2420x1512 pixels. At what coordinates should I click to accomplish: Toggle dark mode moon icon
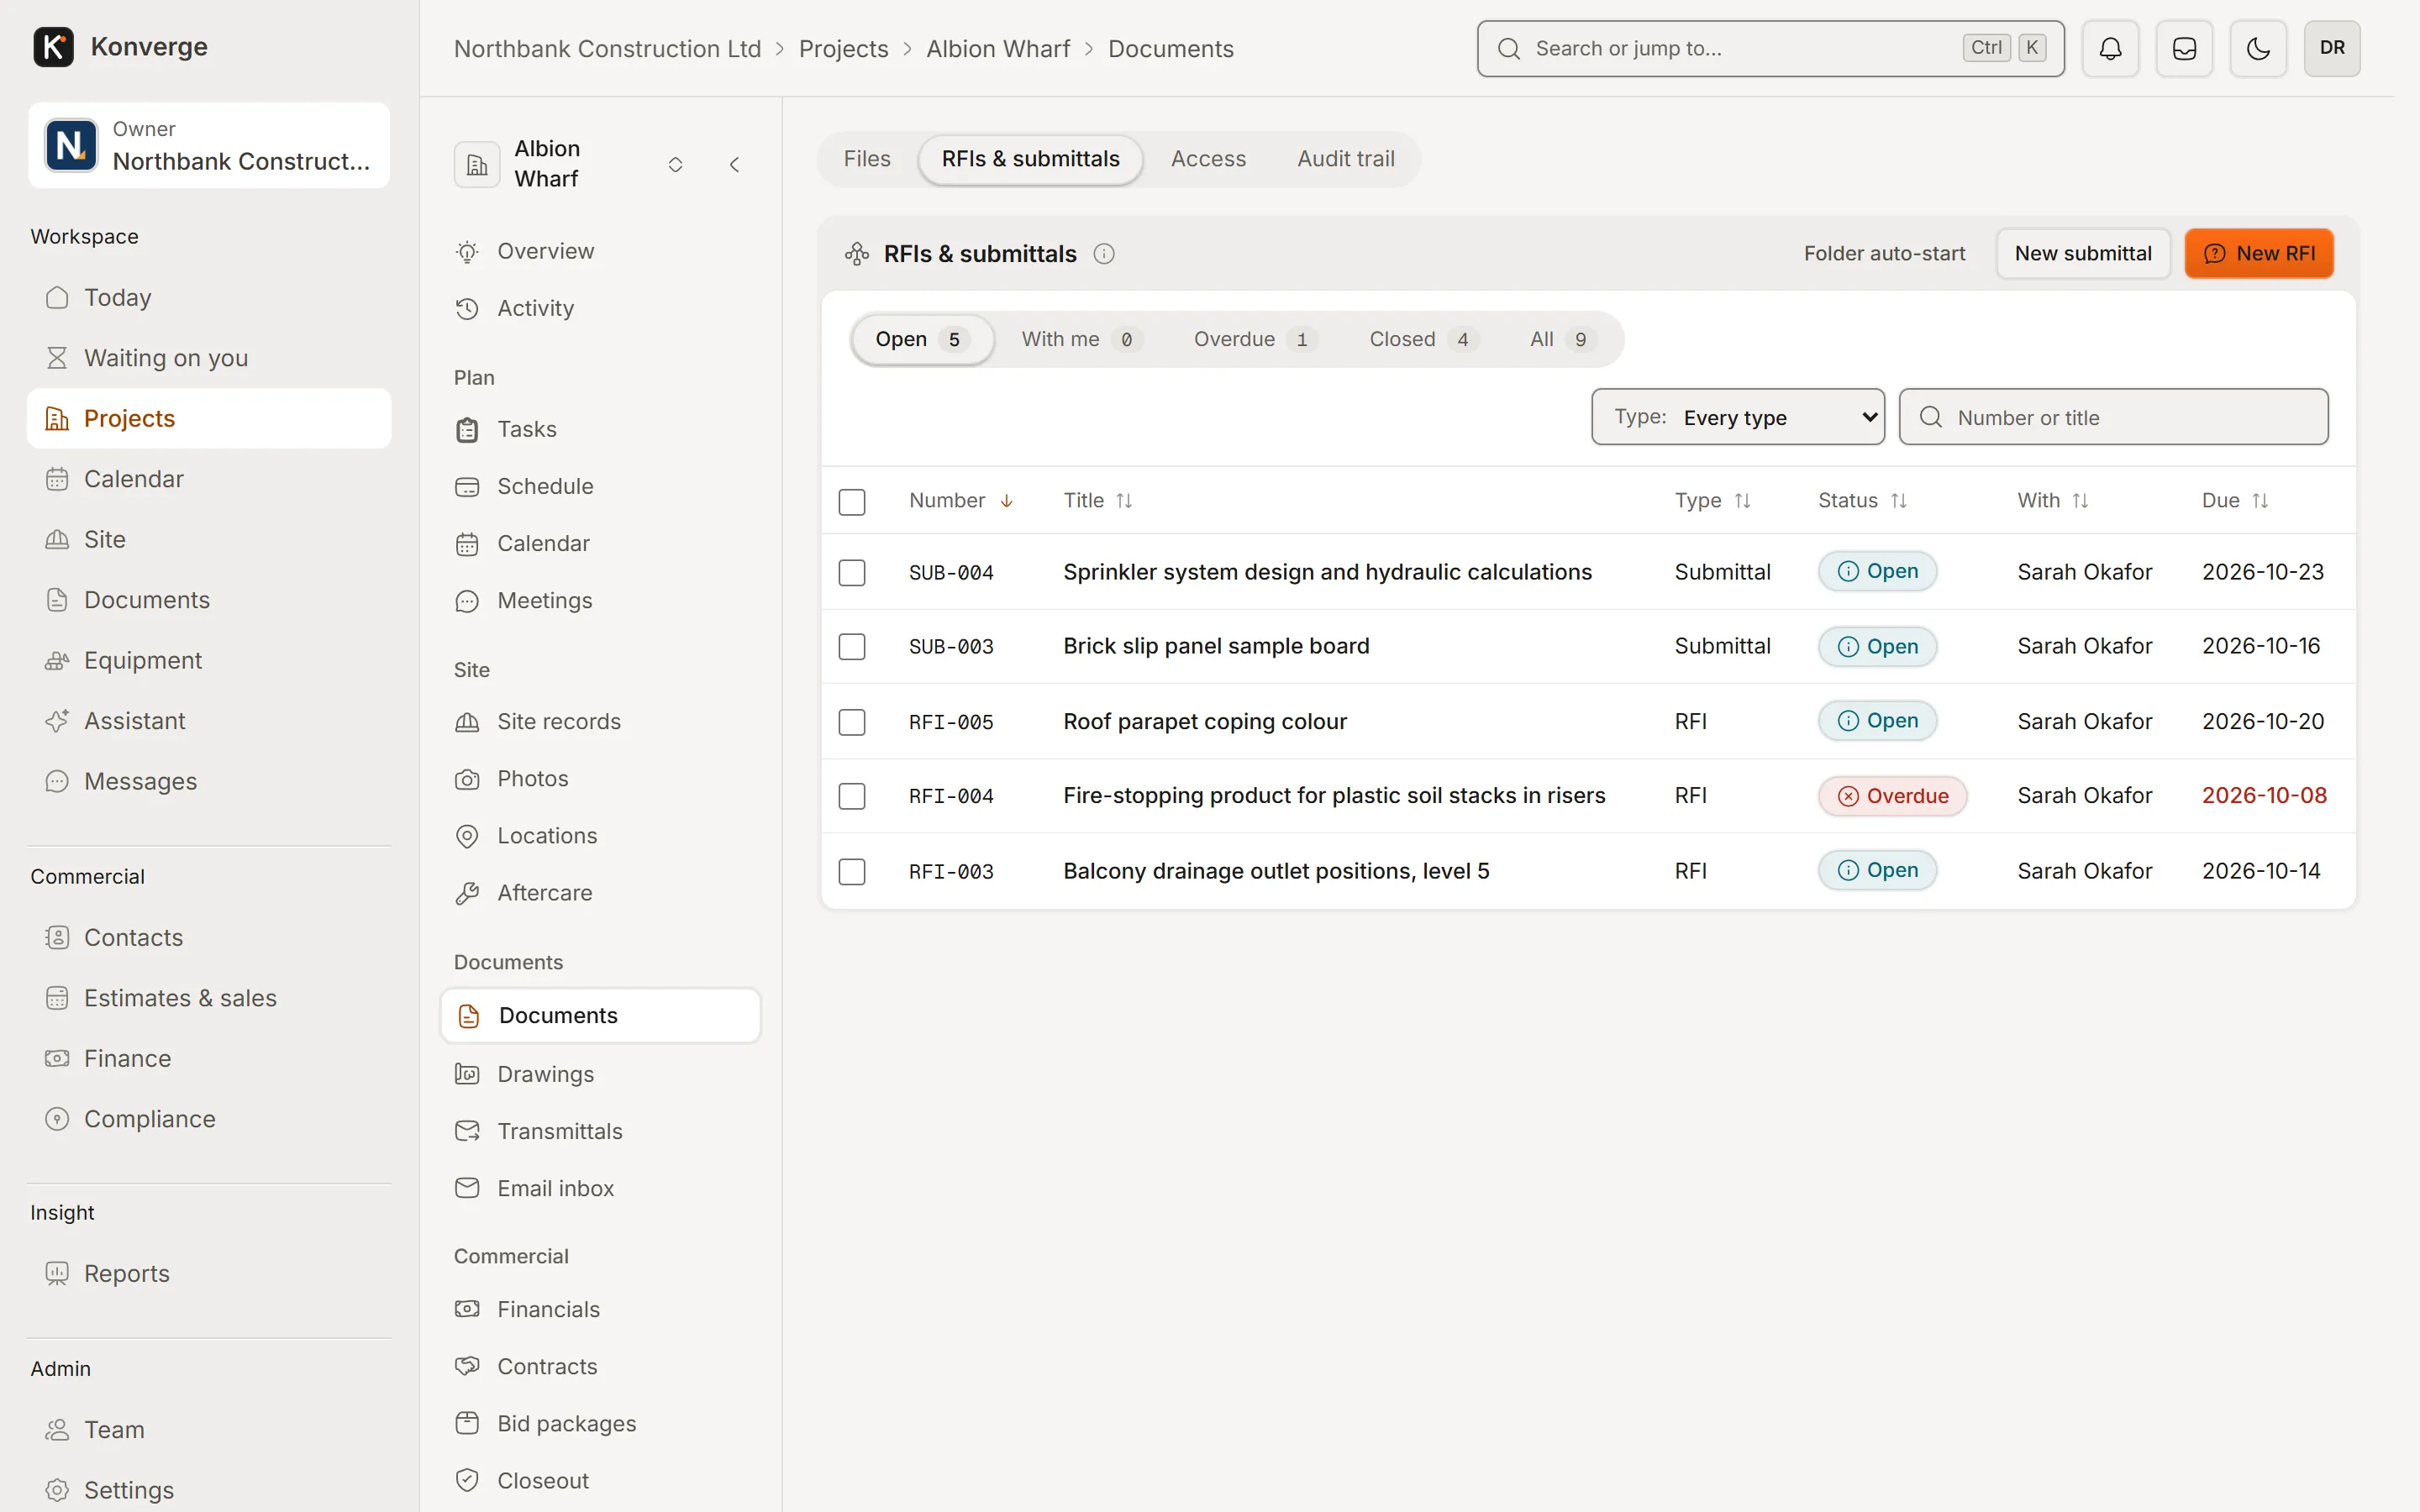2258,48
